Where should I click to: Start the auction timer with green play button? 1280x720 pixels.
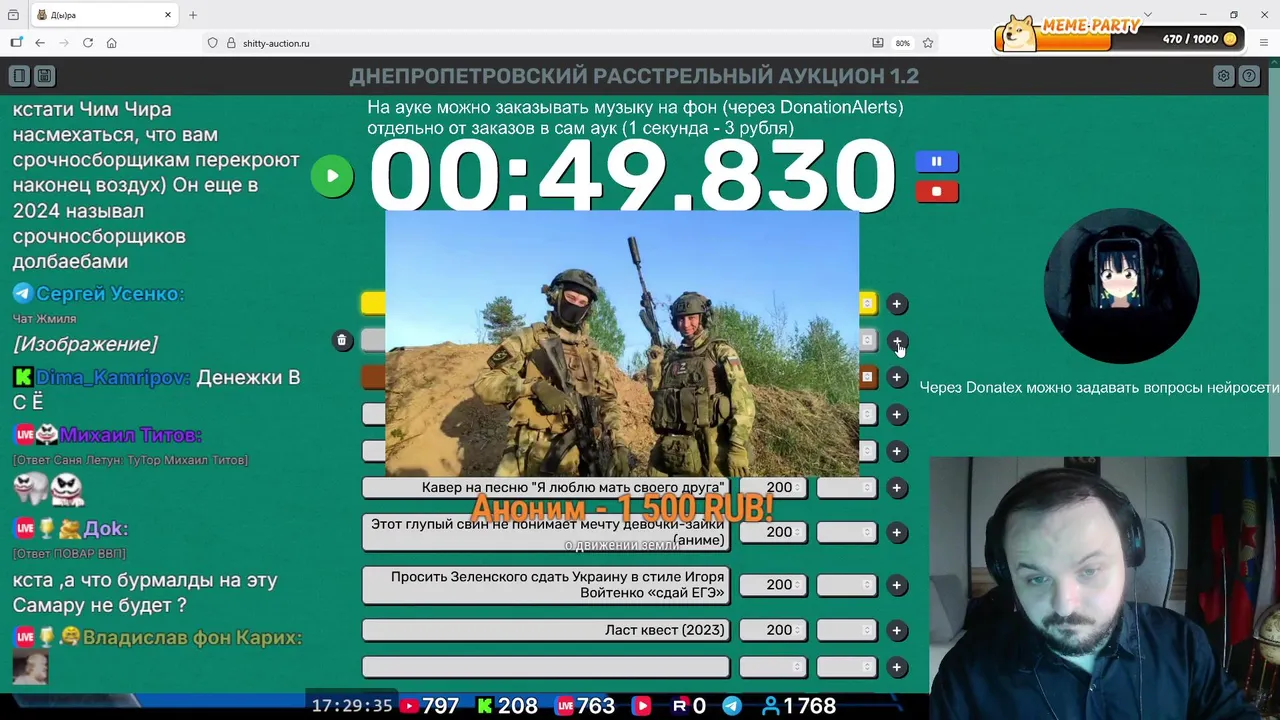point(332,177)
